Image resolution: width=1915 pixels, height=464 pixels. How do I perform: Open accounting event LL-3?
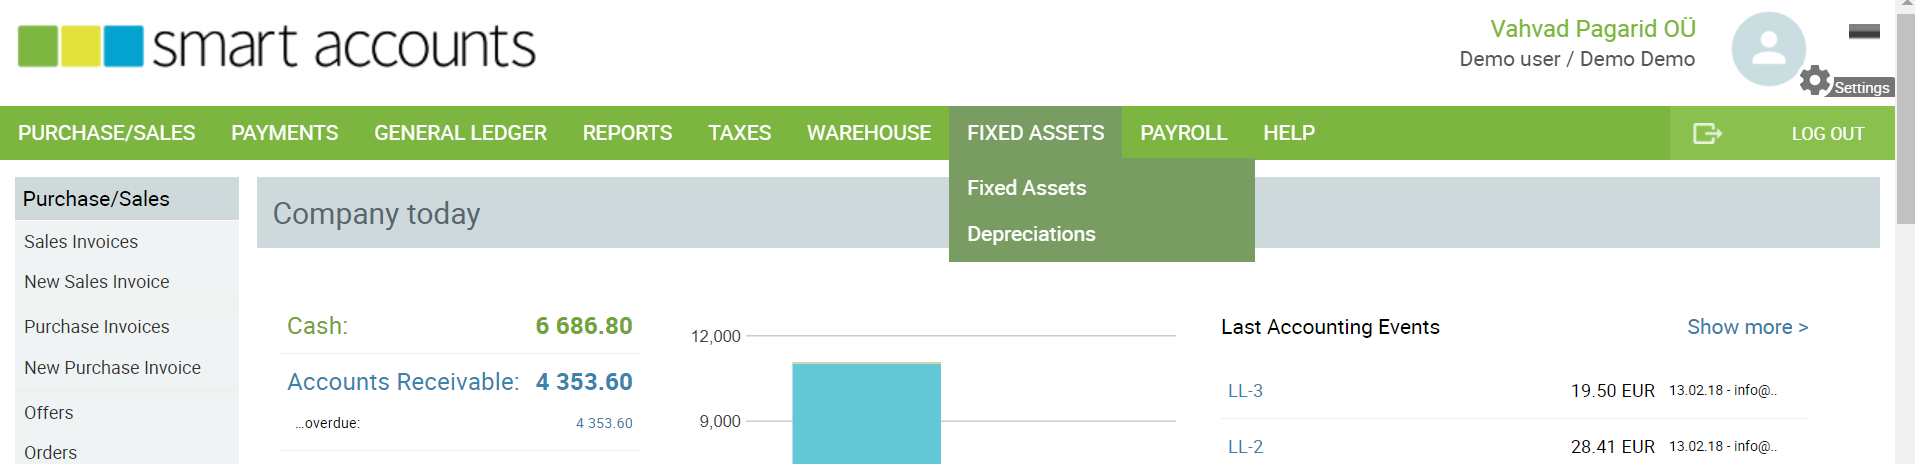click(x=1245, y=391)
